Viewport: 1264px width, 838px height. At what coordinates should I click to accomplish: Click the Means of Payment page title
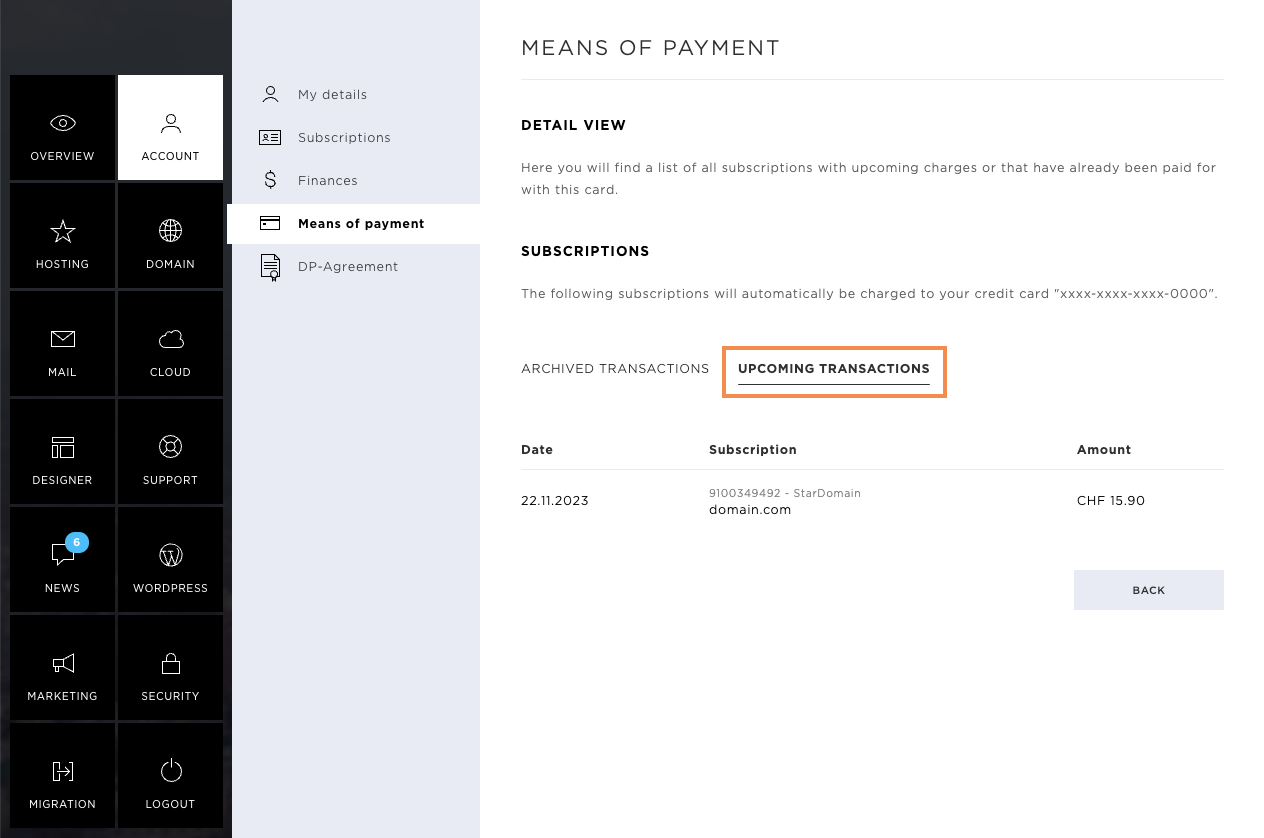coord(650,48)
